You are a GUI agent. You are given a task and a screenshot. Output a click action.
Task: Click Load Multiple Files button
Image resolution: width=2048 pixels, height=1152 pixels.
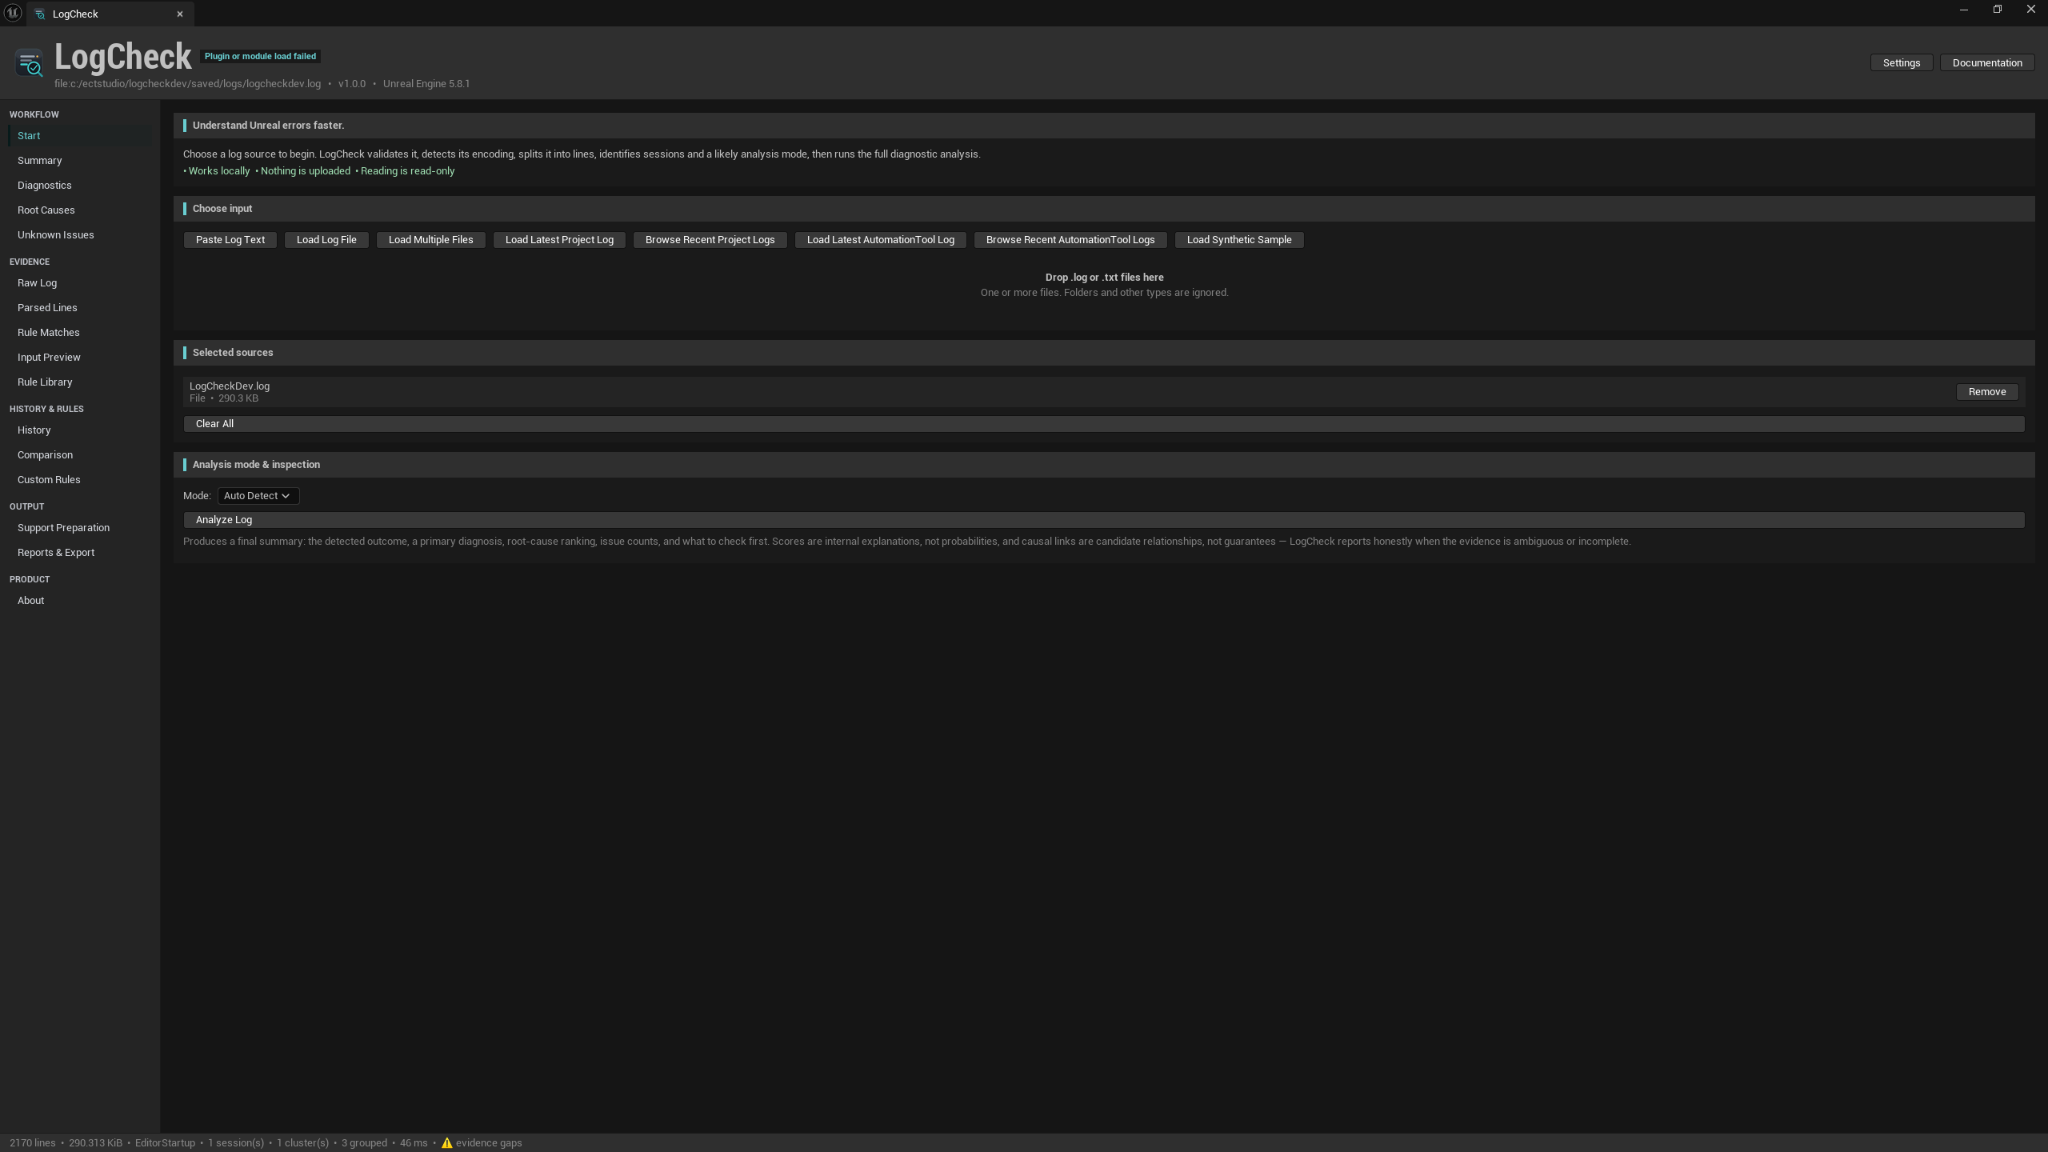(431, 240)
